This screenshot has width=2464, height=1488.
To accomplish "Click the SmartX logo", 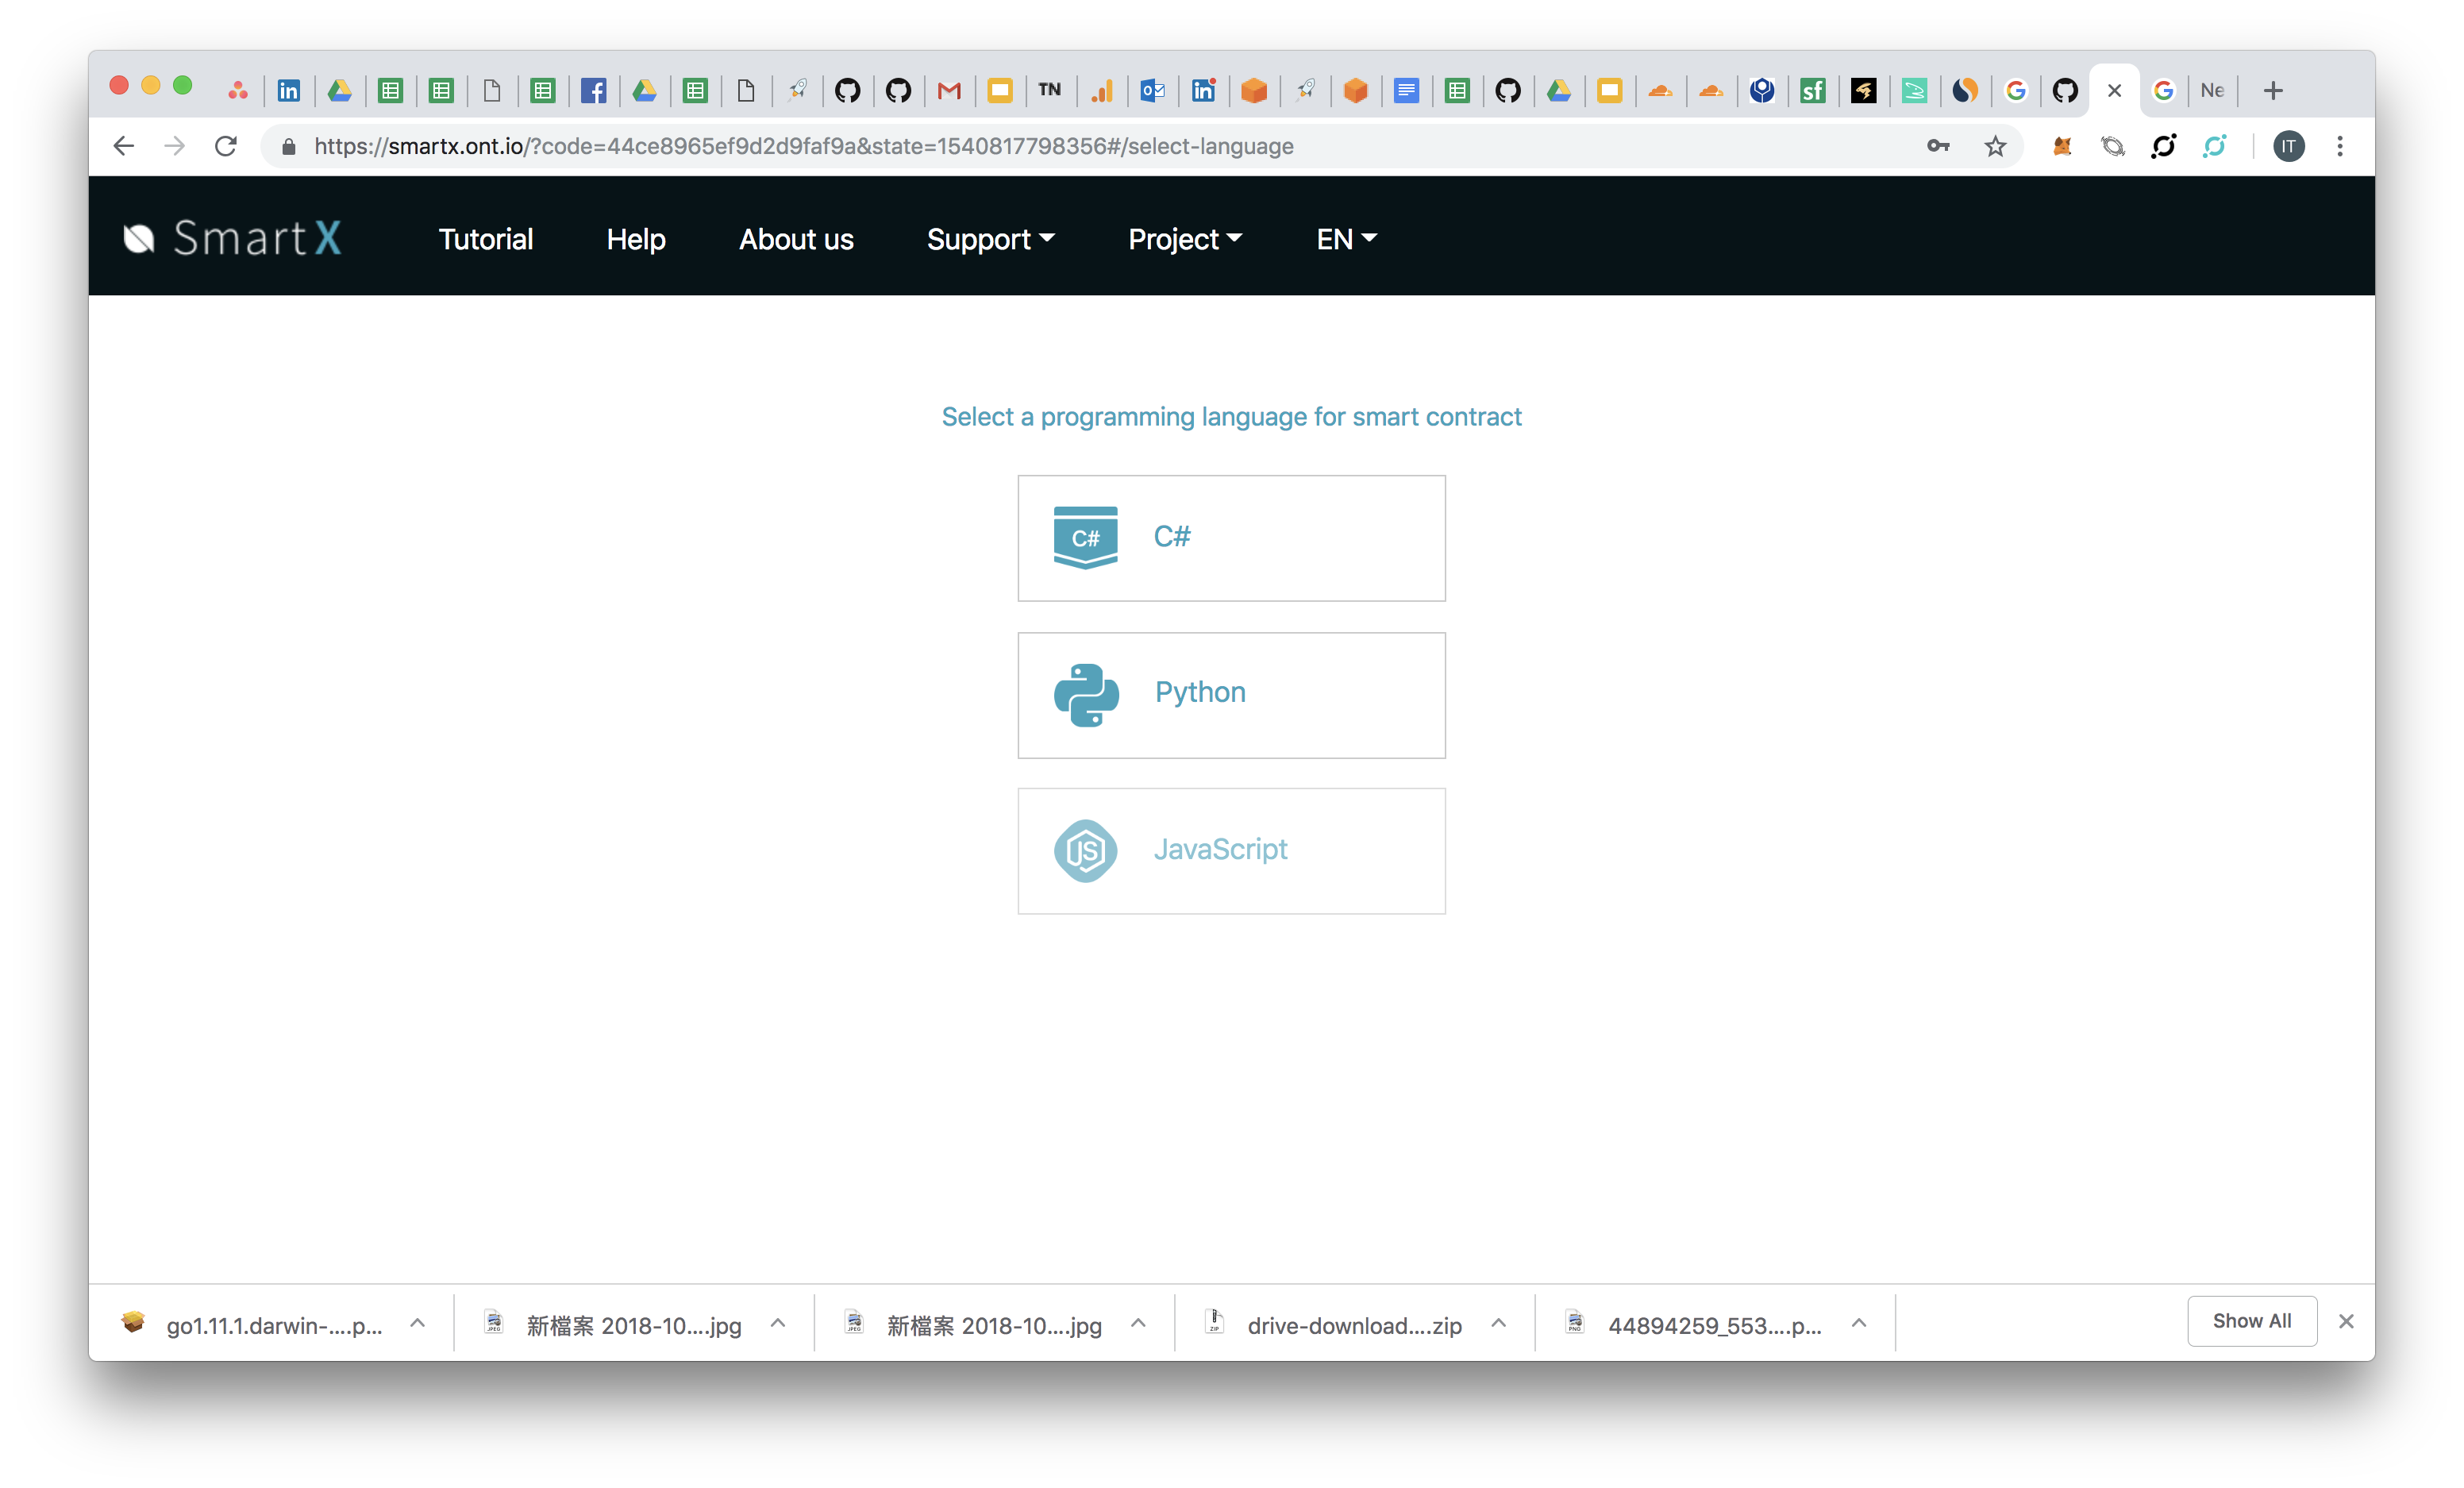I will click(x=232, y=238).
